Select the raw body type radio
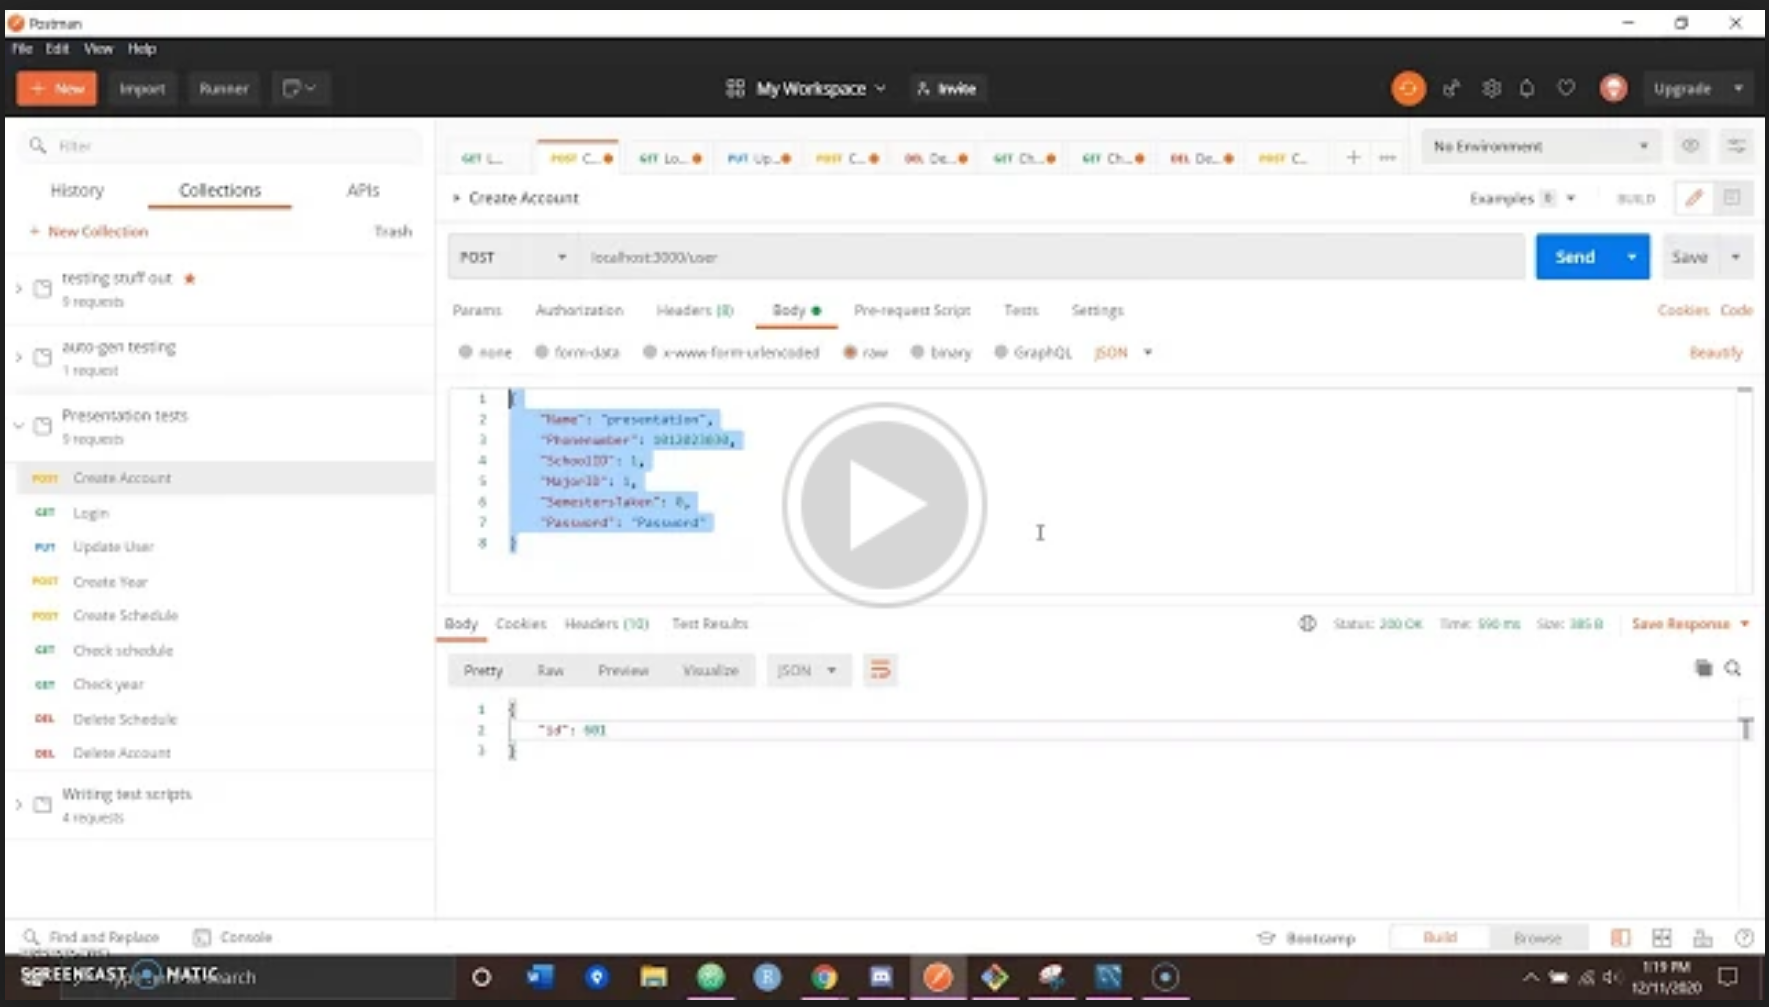 pos(850,352)
